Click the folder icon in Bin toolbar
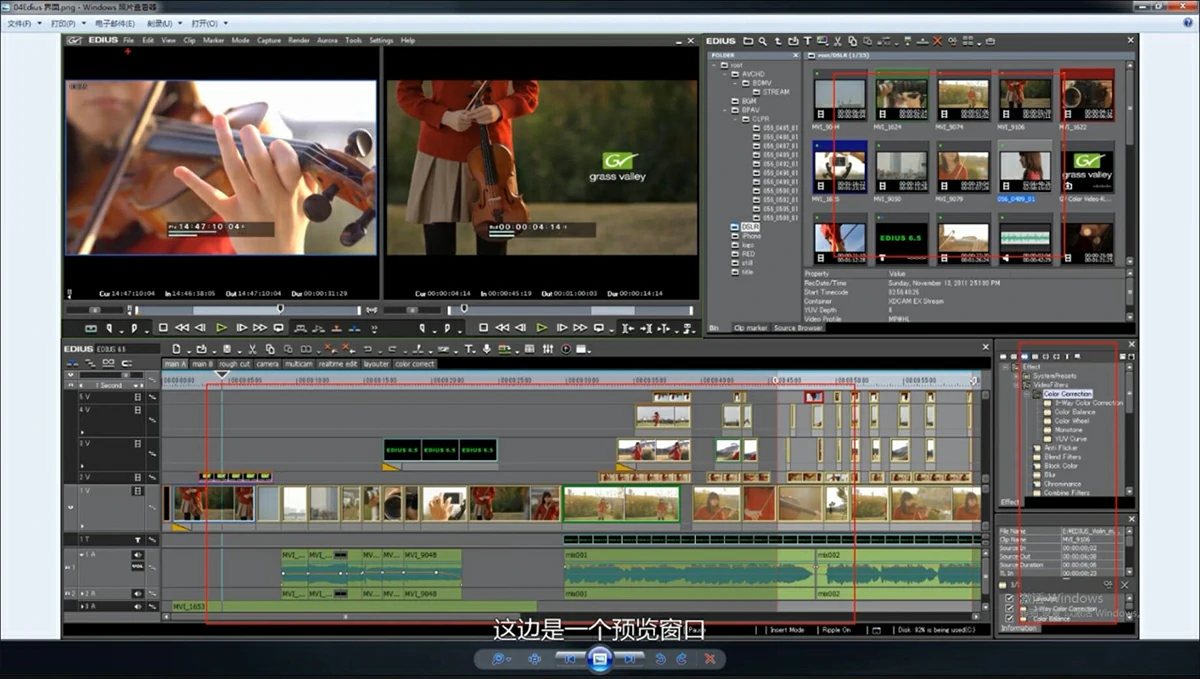The image size is (1200, 679). click(746, 41)
